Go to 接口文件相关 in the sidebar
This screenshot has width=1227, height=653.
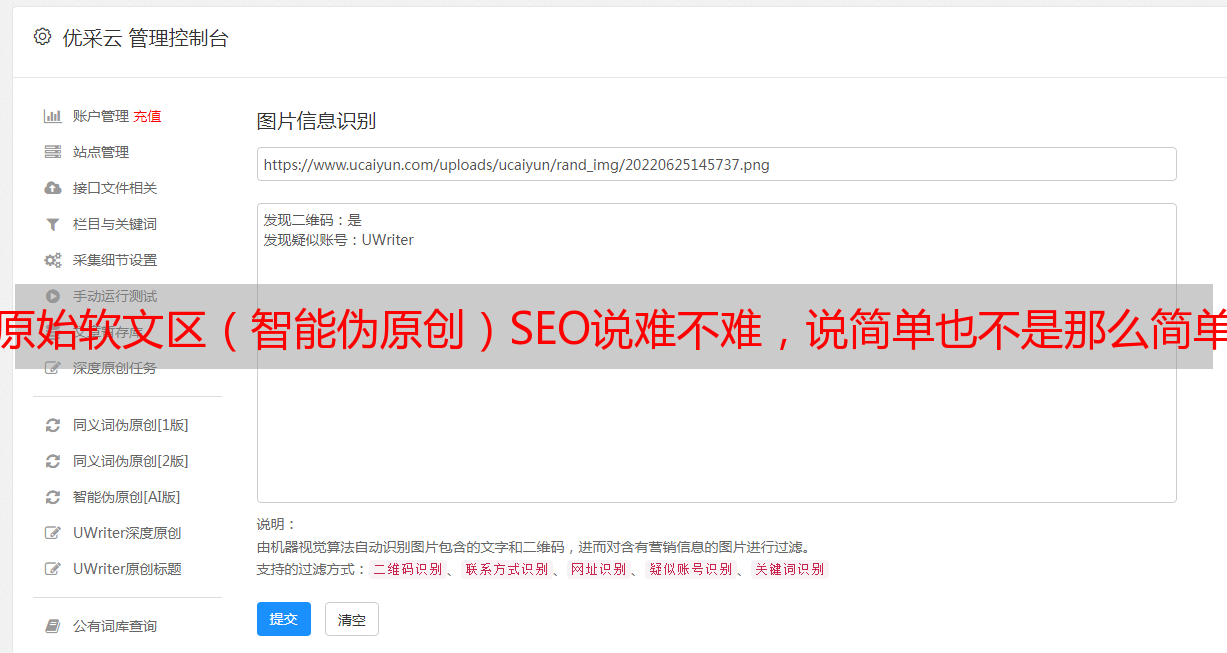click(115, 188)
